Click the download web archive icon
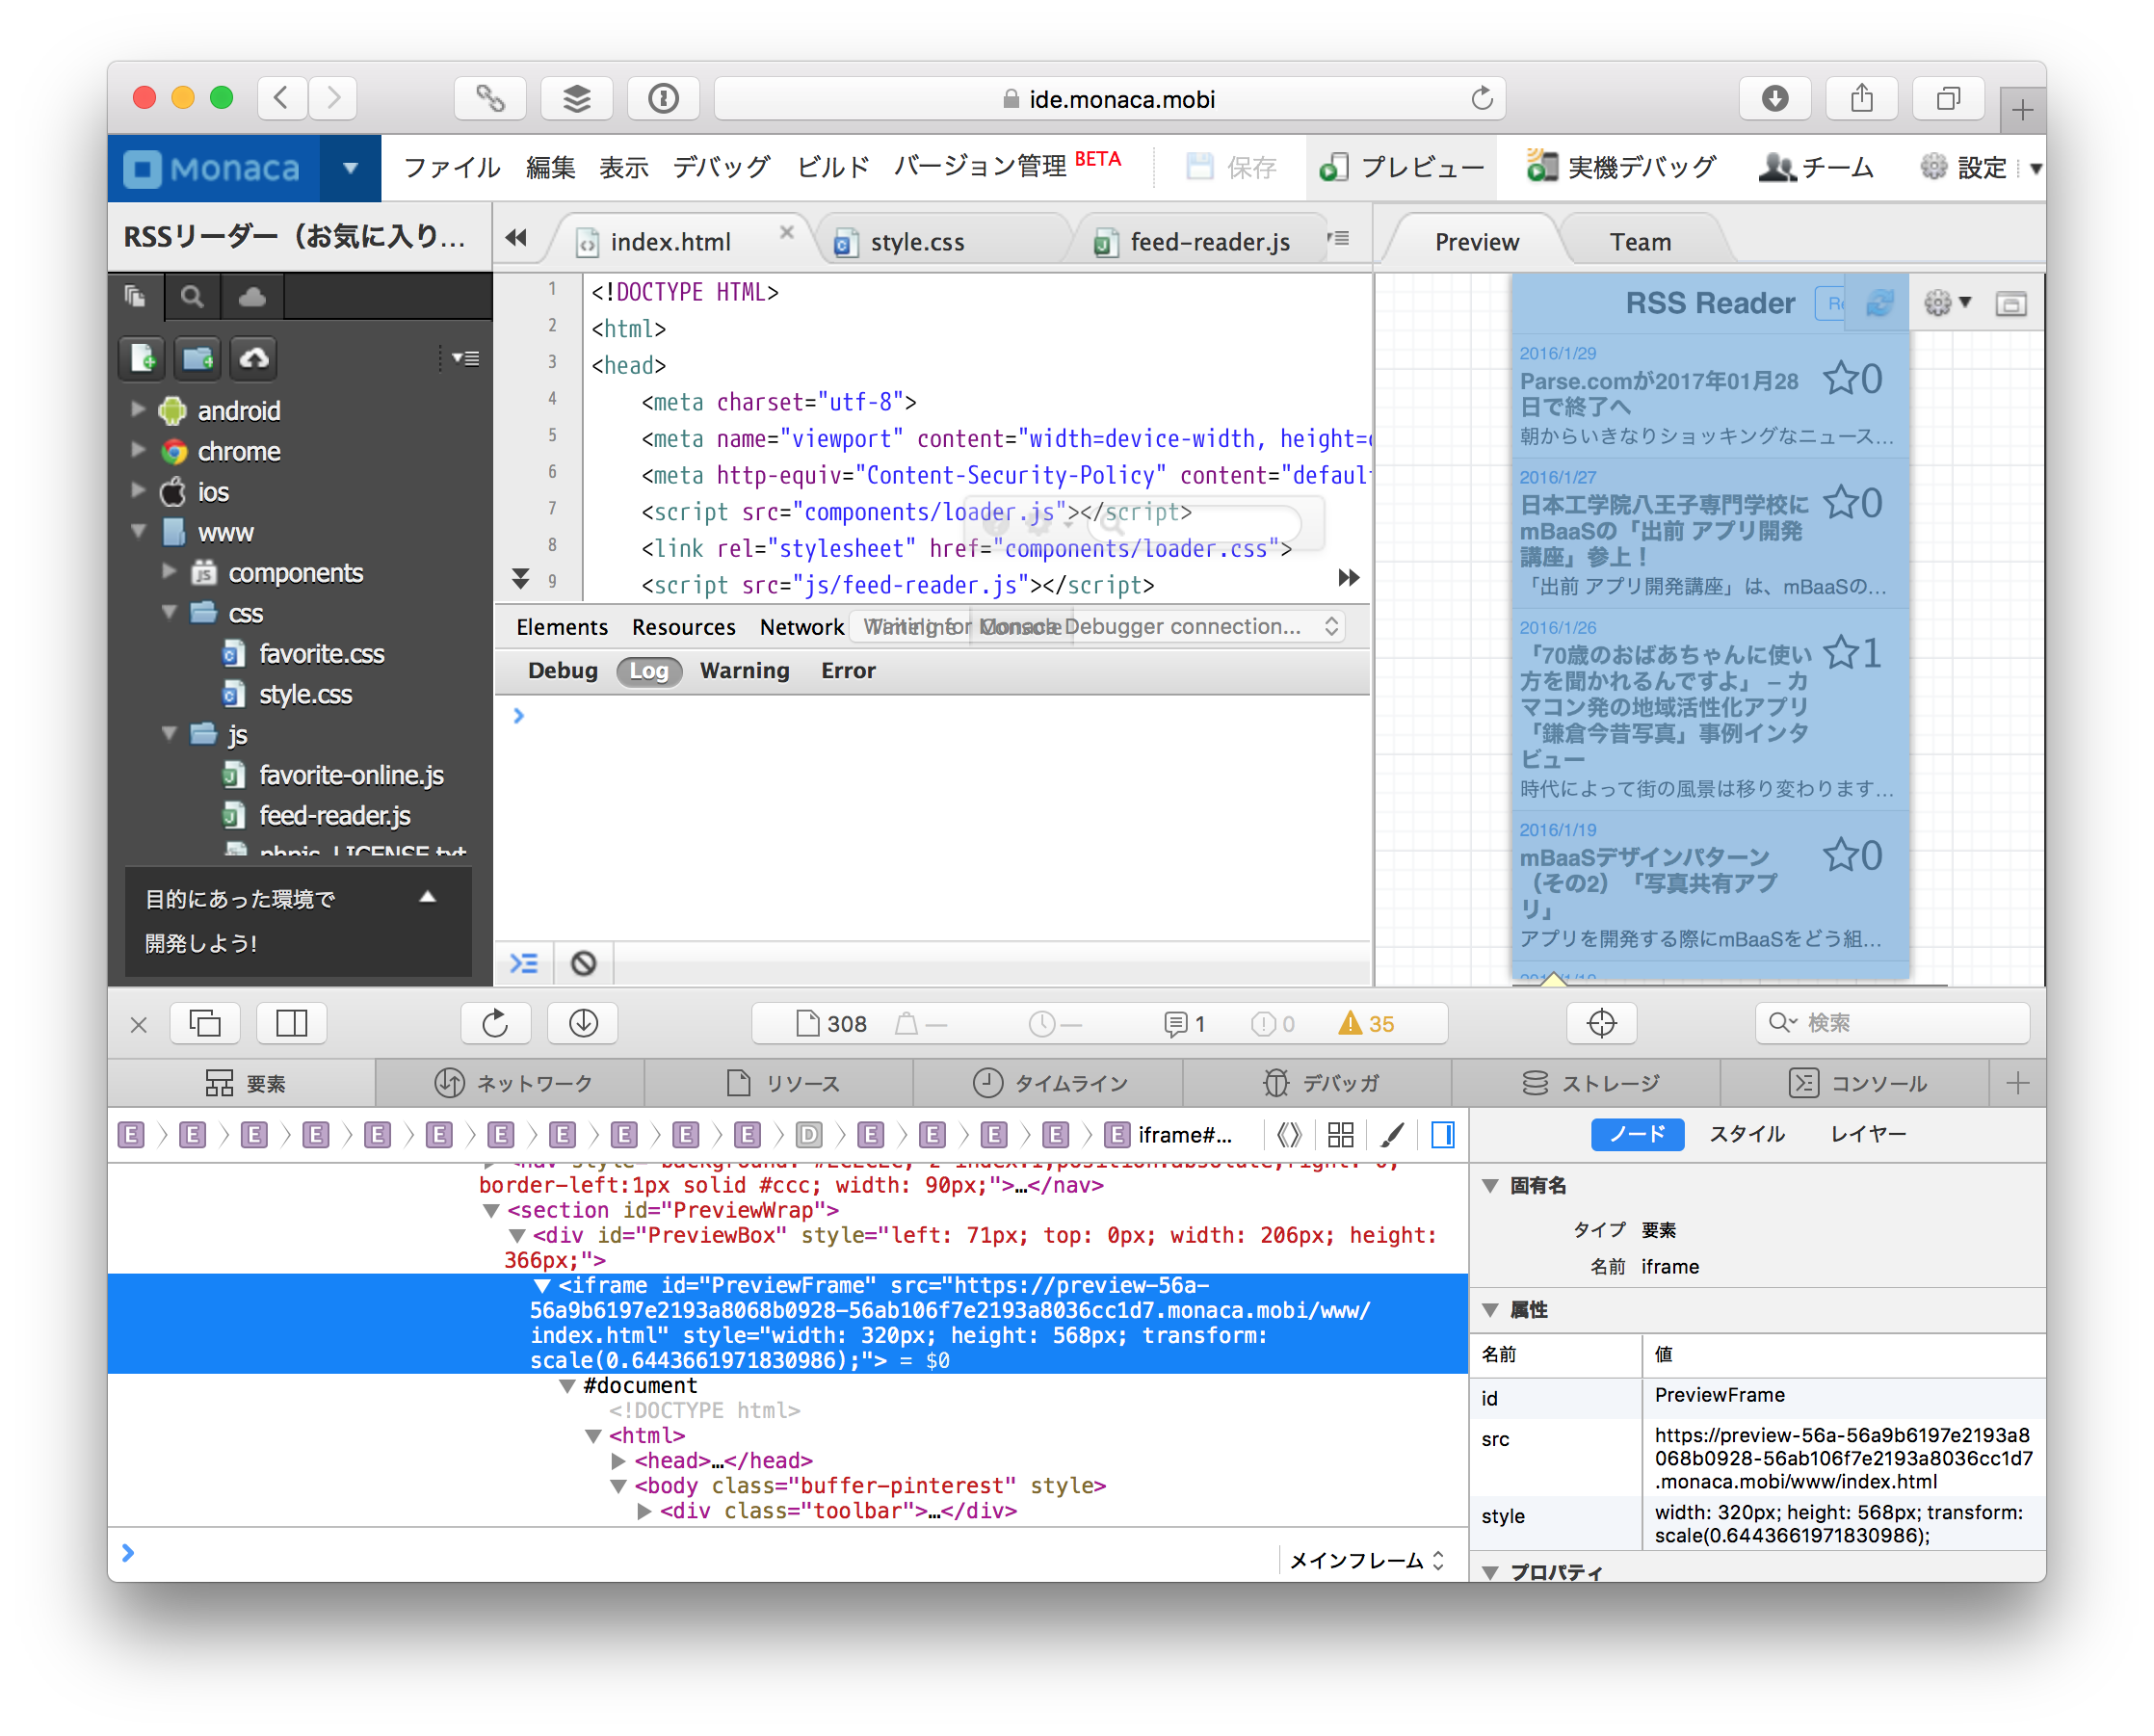The height and width of the screenshot is (1736, 2154). pyautogui.click(x=583, y=1023)
